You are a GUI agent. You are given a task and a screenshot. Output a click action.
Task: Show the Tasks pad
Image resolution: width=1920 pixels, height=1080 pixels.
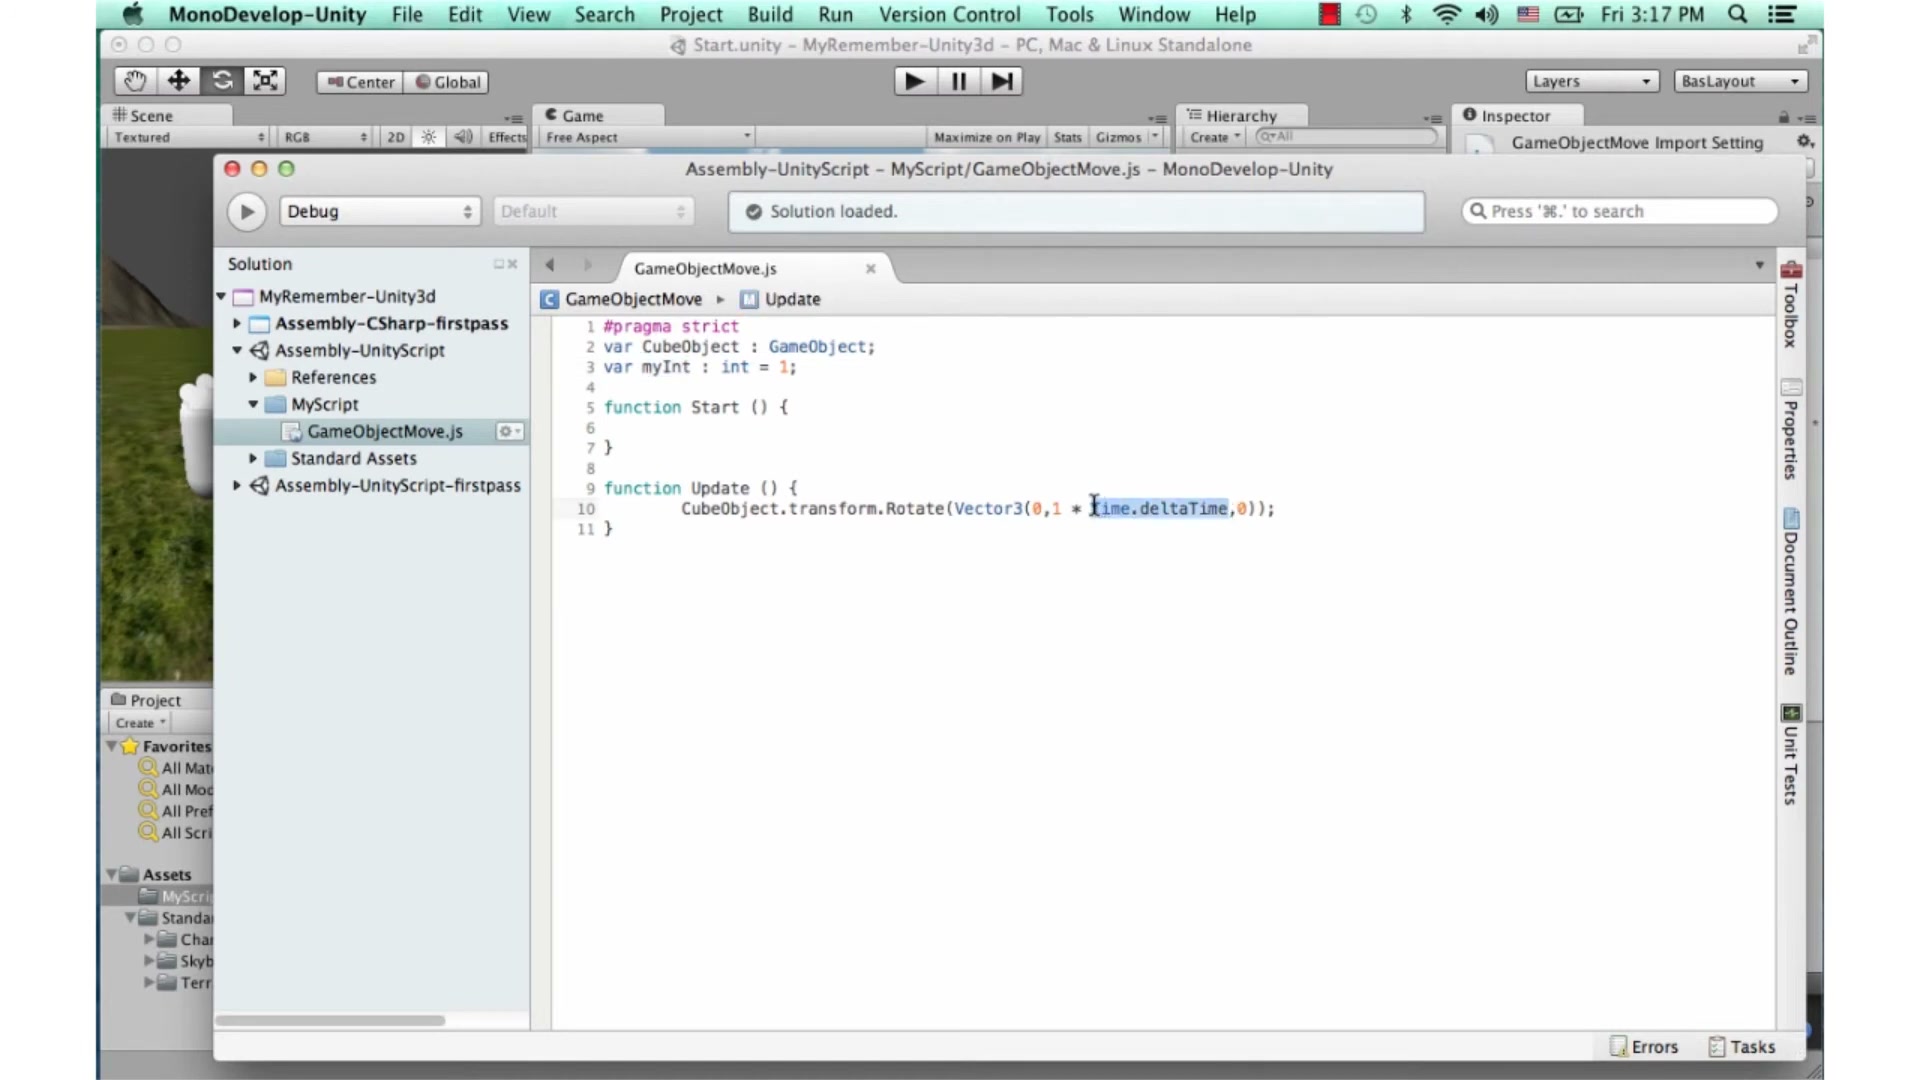[x=1742, y=1047]
